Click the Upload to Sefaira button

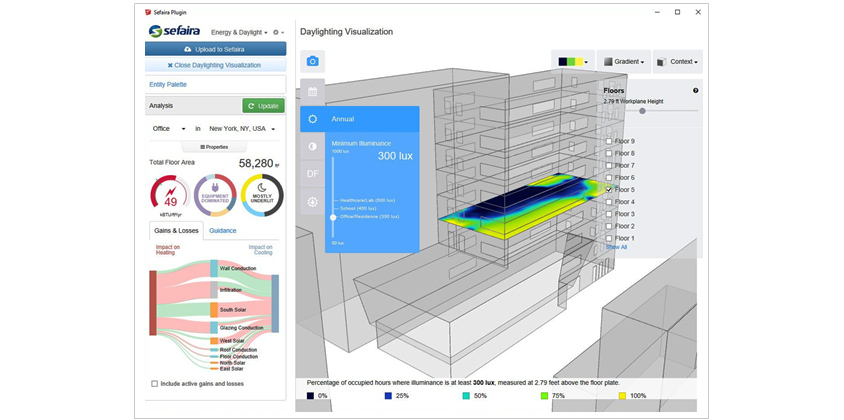(x=215, y=49)
